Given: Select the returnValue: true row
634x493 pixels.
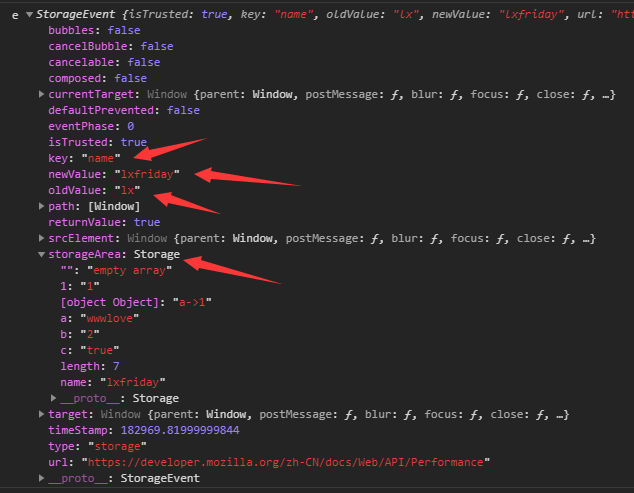Looking at the screenshot, I should 104,222.
